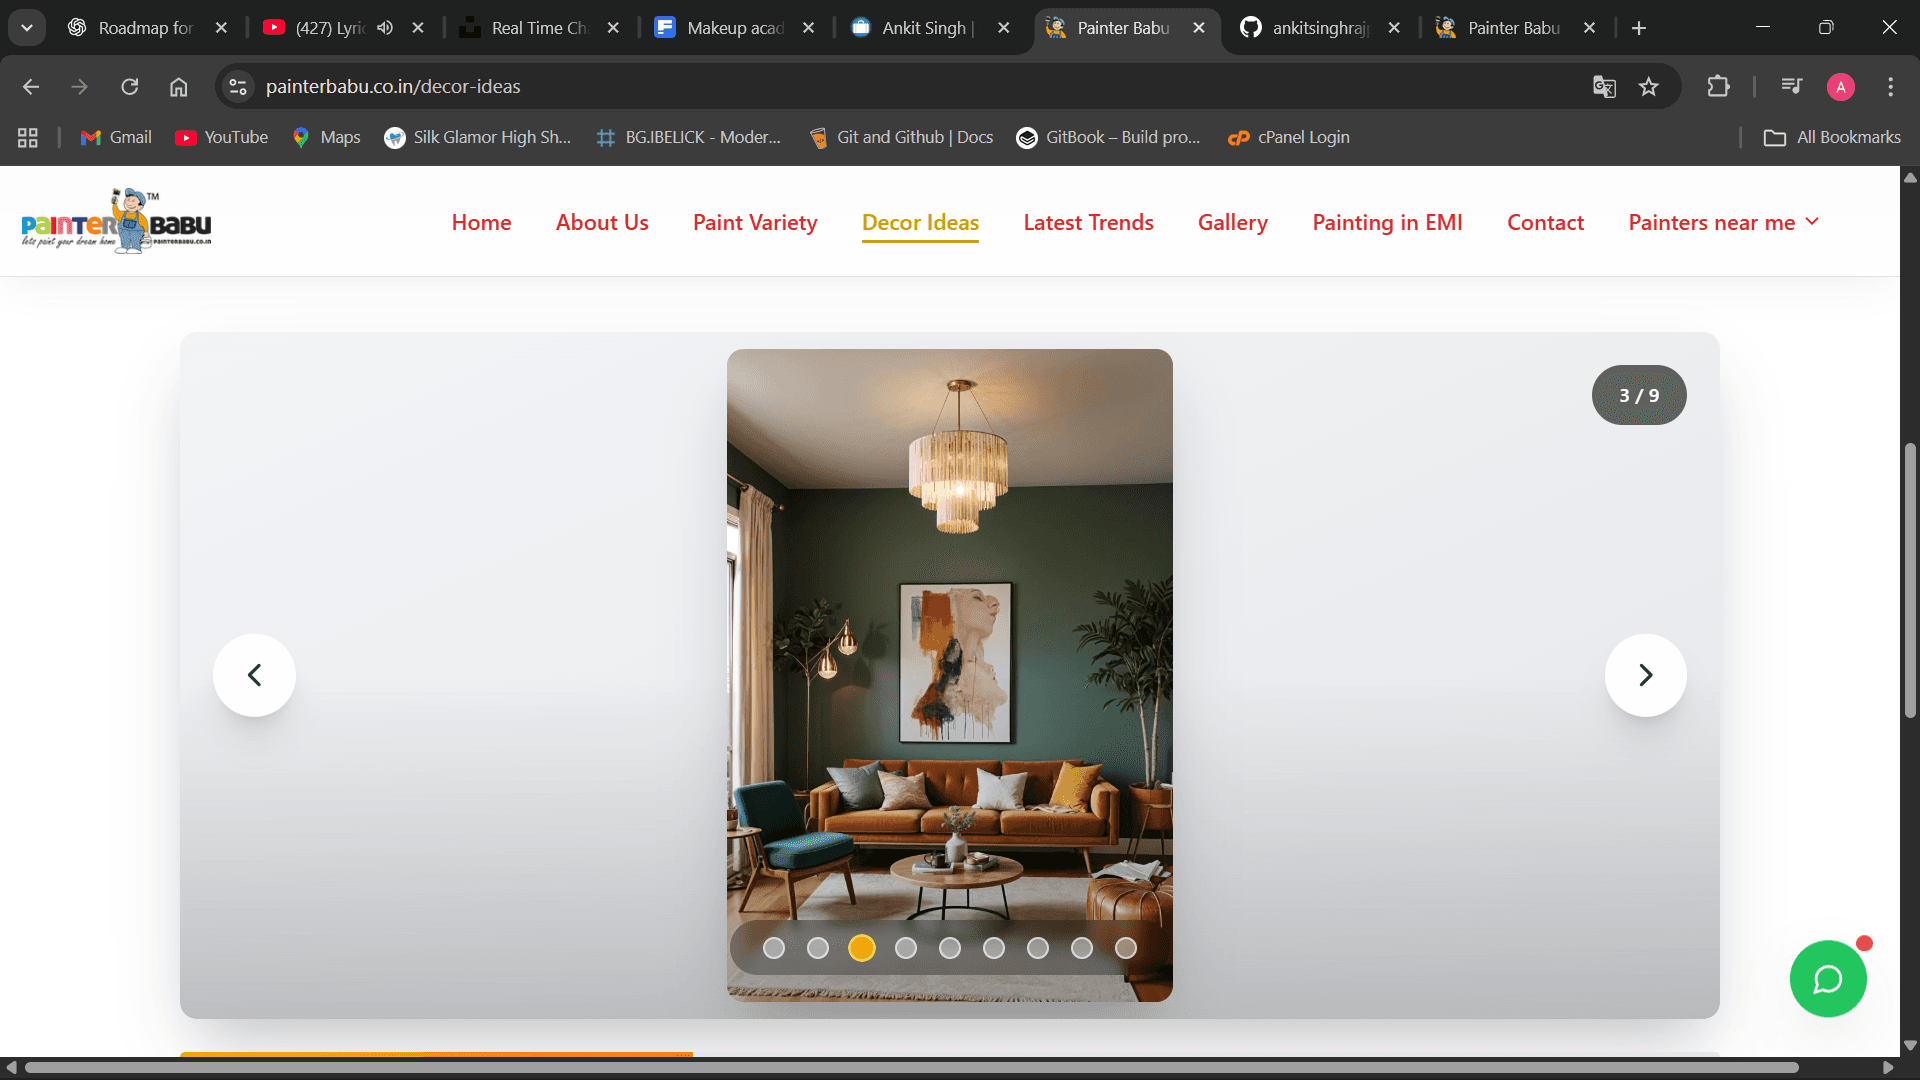The width and height of the screenshot is (1920, 1080).
Task: Open the Extensions puzzle icon
Action: tap(1718, 87)
